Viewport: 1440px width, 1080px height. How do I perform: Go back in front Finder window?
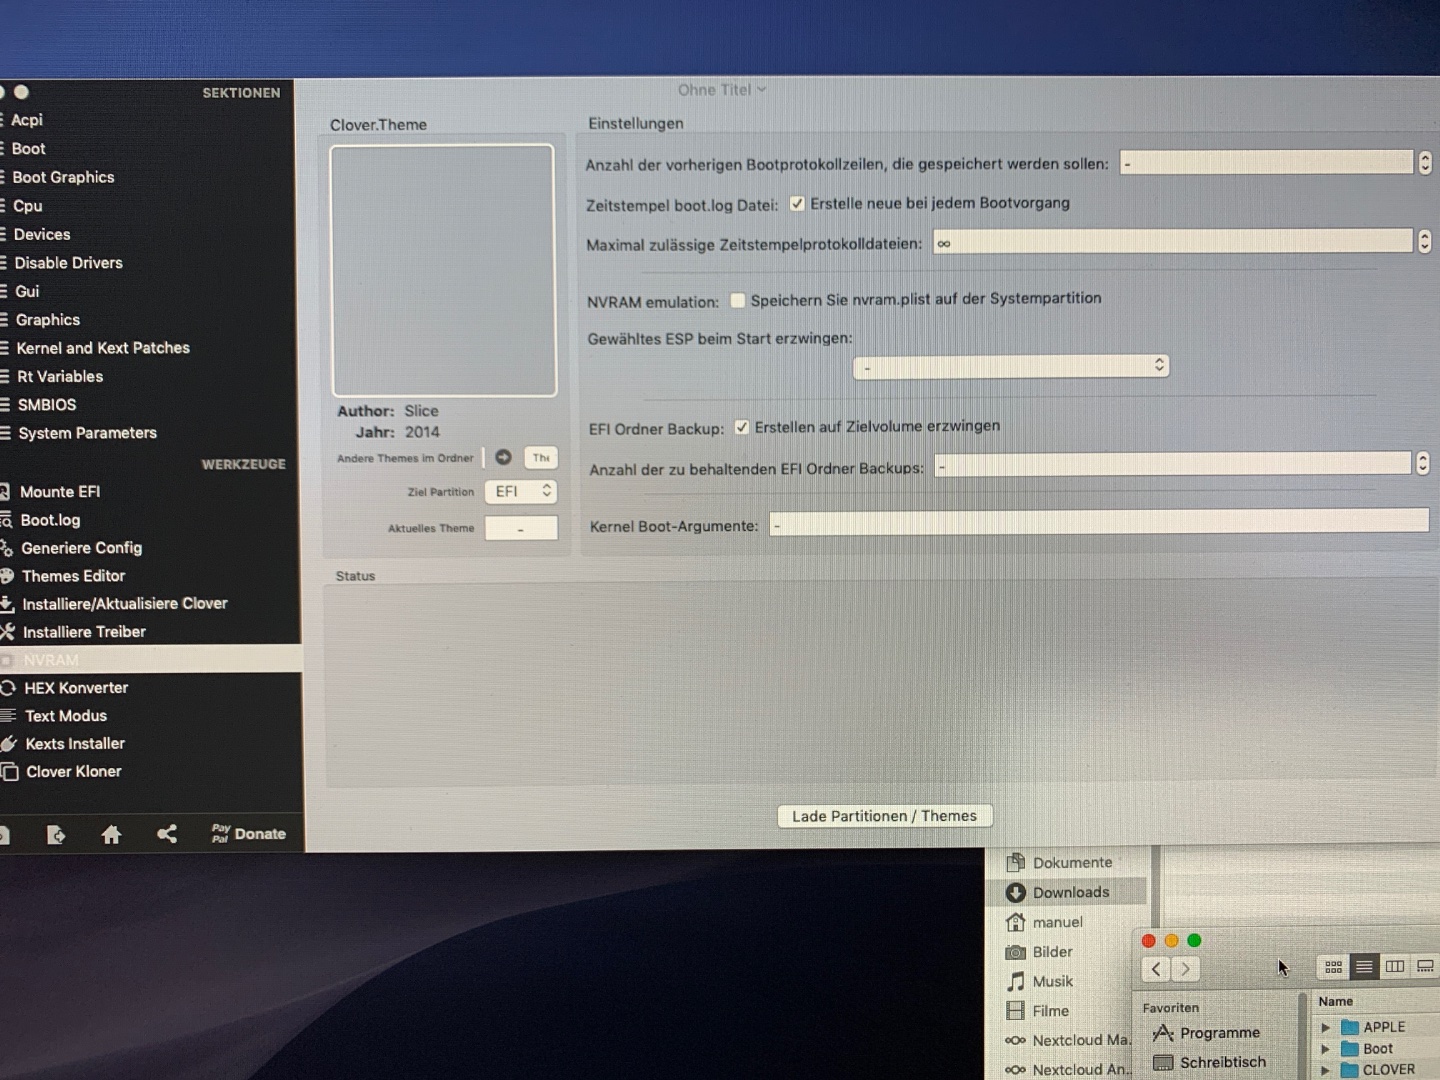coord(1156,969)
